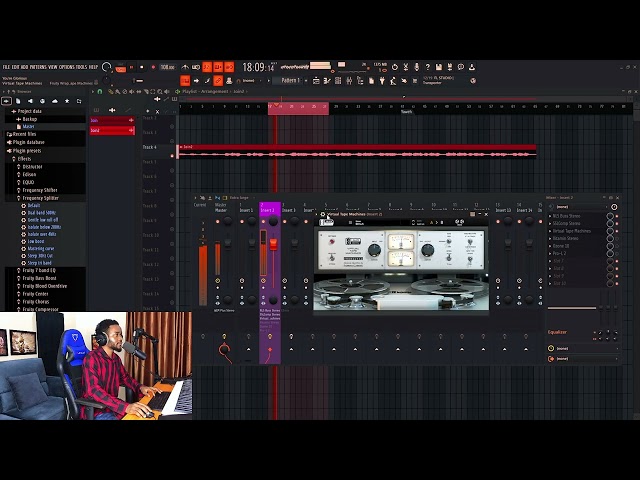This screenshot has height=480, width=640.
Task: Select the browser speaker sounds tab icon
Action: click(30, 101)
